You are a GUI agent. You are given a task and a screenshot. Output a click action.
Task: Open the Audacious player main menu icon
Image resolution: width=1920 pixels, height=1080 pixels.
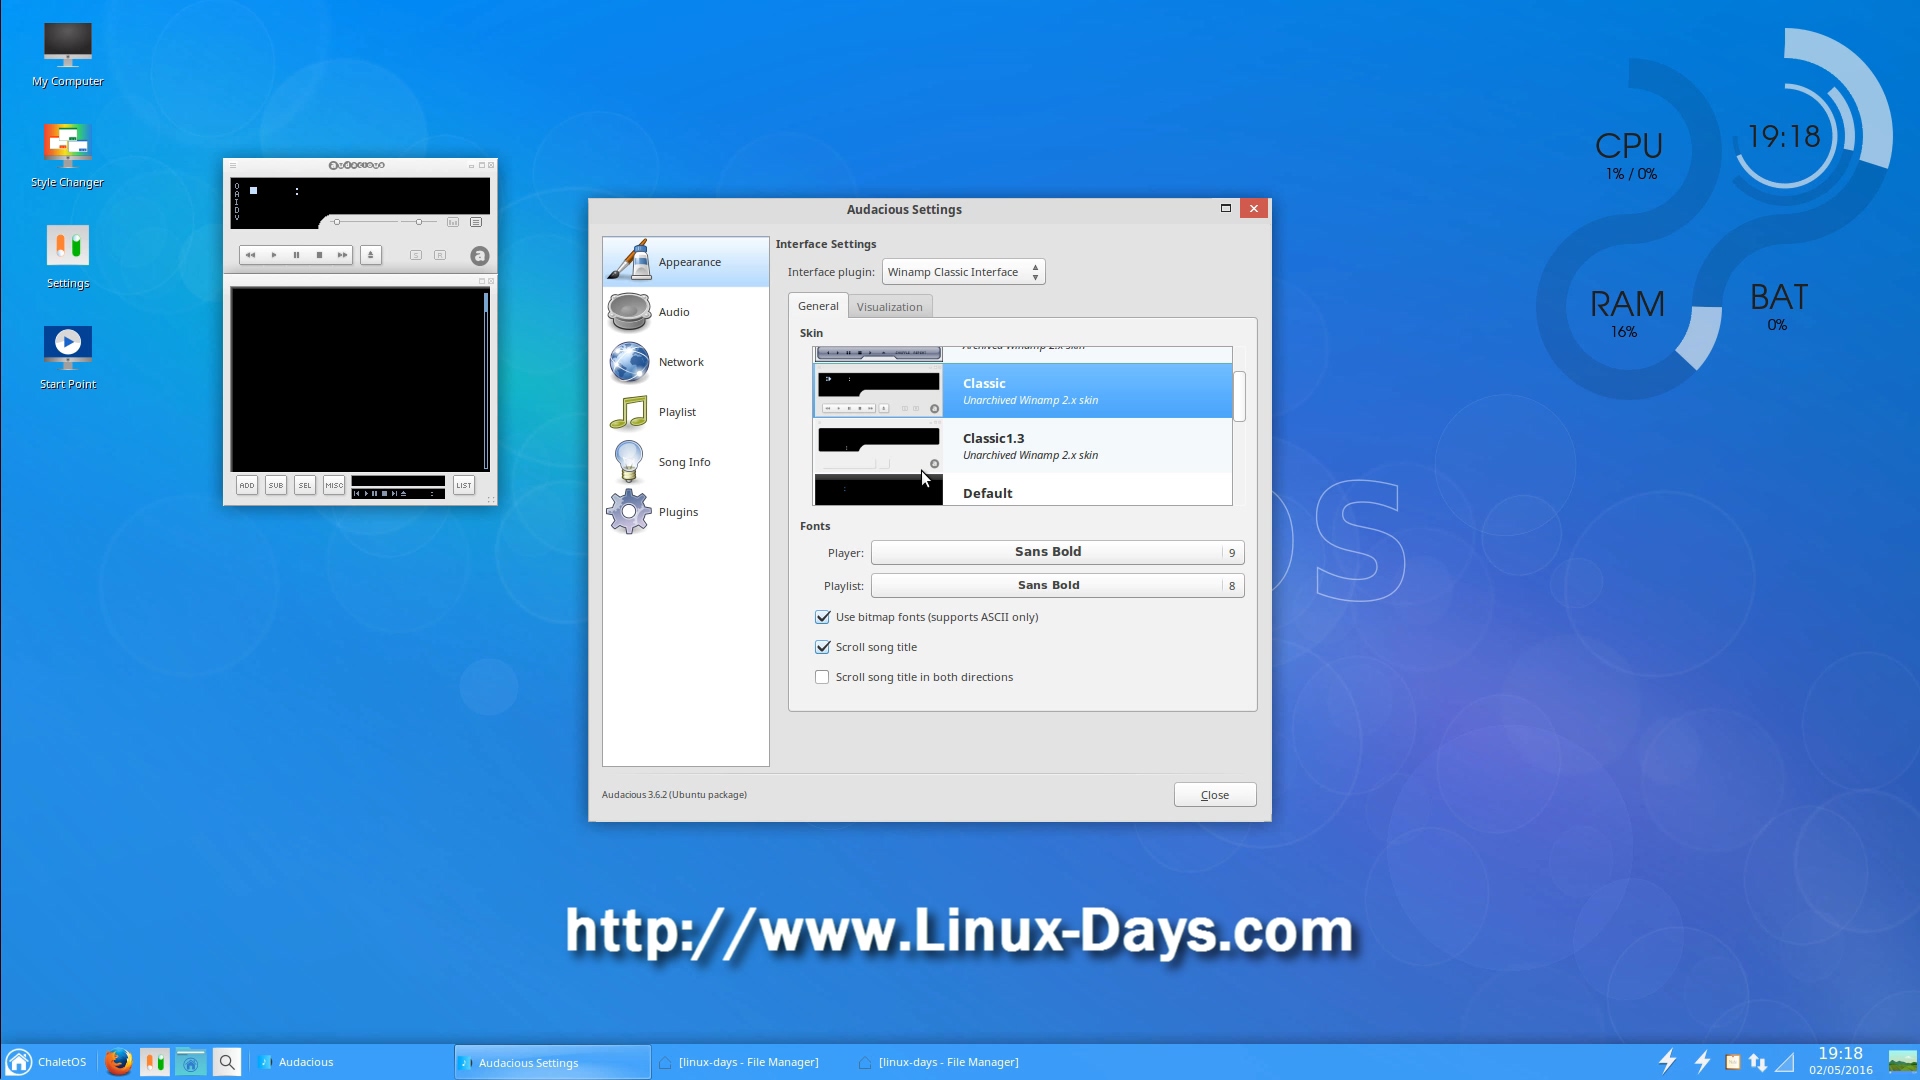(x=233, y=165)
